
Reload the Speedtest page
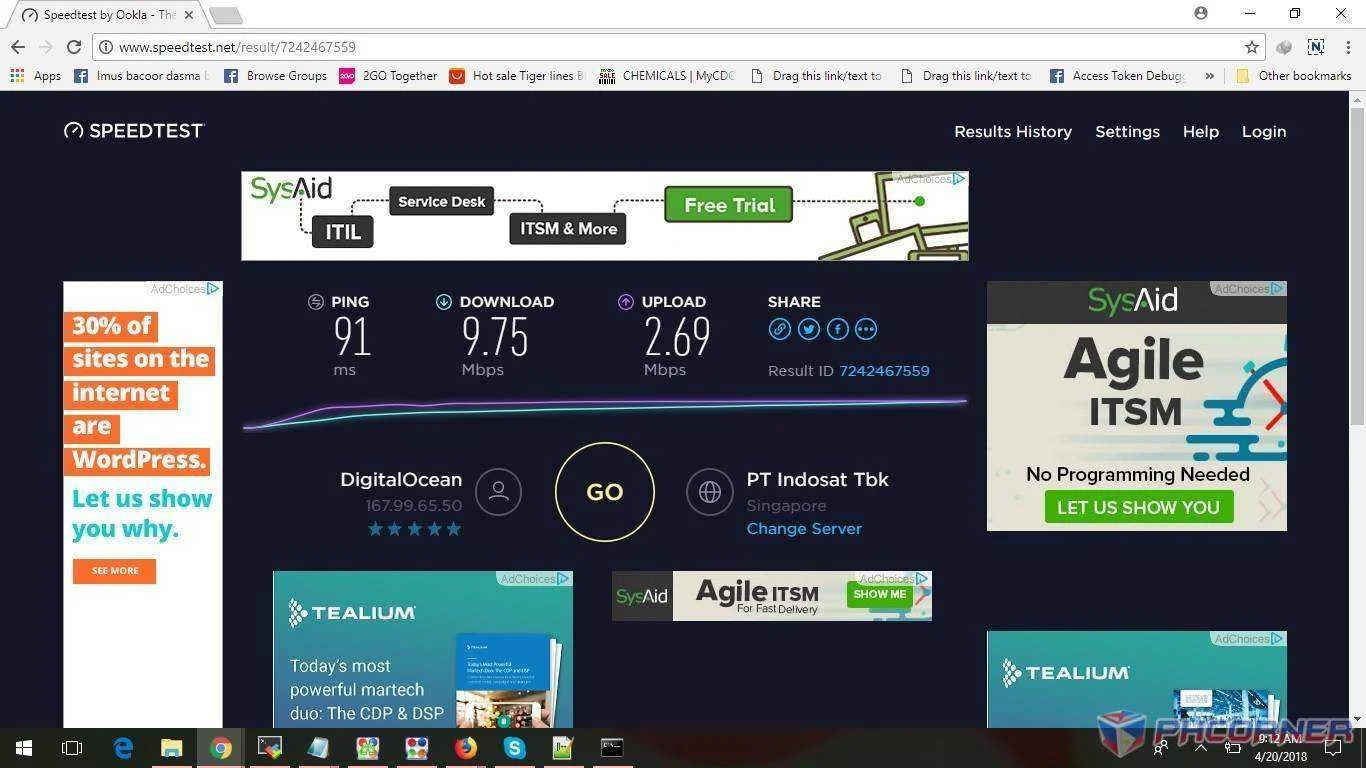coord(73,47)
